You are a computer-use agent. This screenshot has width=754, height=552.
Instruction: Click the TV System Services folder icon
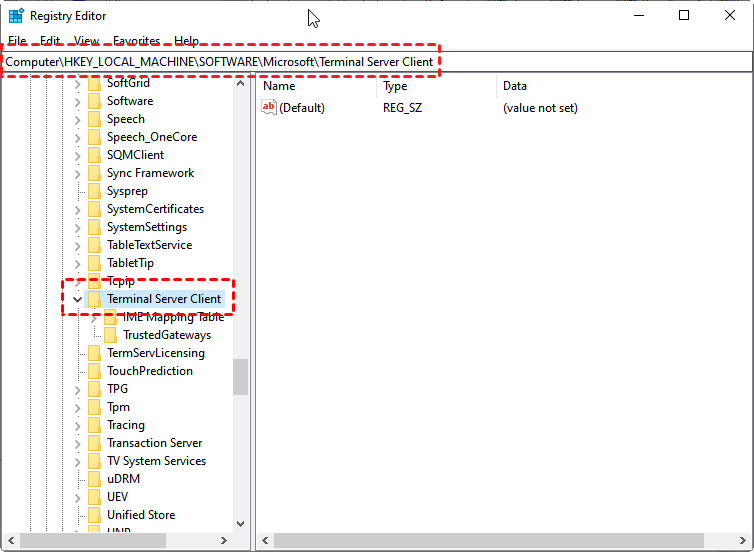pos(95,461)
